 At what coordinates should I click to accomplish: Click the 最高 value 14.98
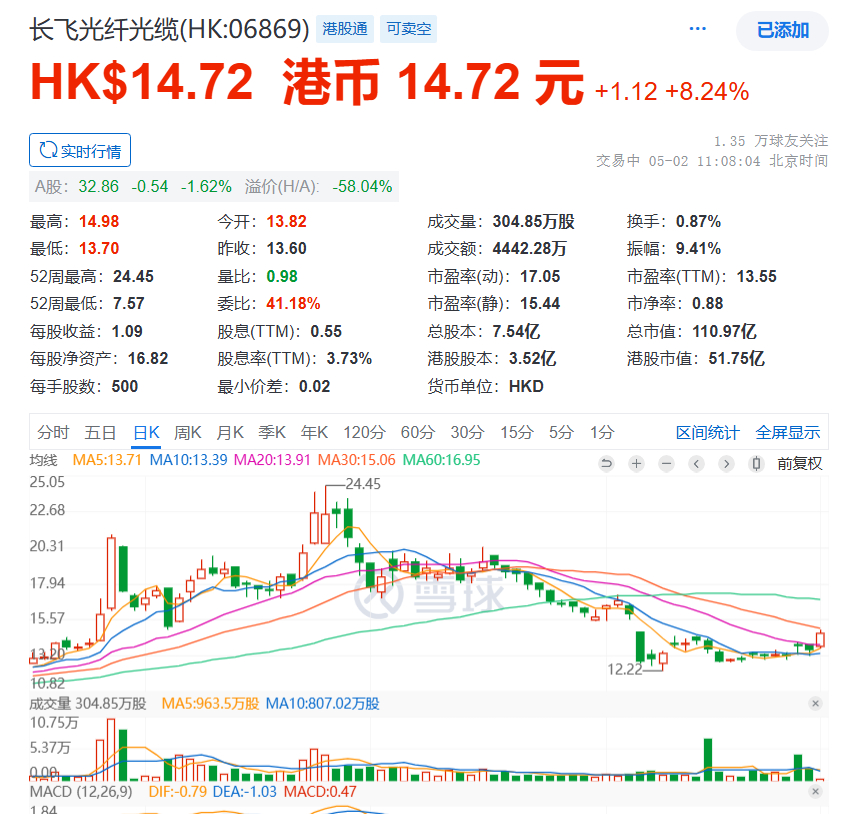[x=99, y=222]
